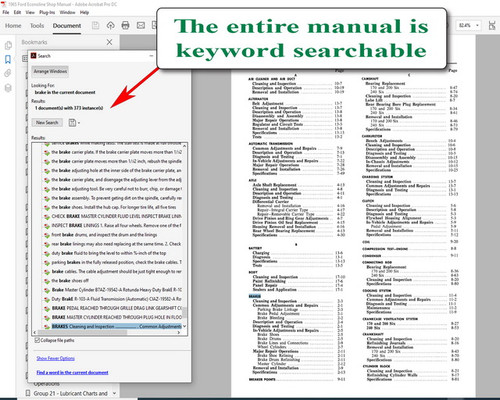Click the Save file toolbar icon

tap(95, 25)
